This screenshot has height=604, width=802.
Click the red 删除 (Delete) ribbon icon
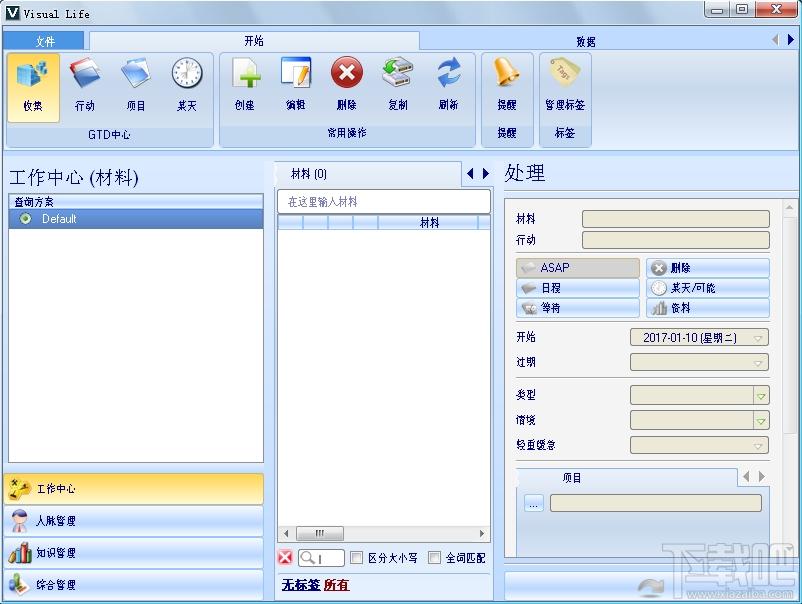[346, 85]
